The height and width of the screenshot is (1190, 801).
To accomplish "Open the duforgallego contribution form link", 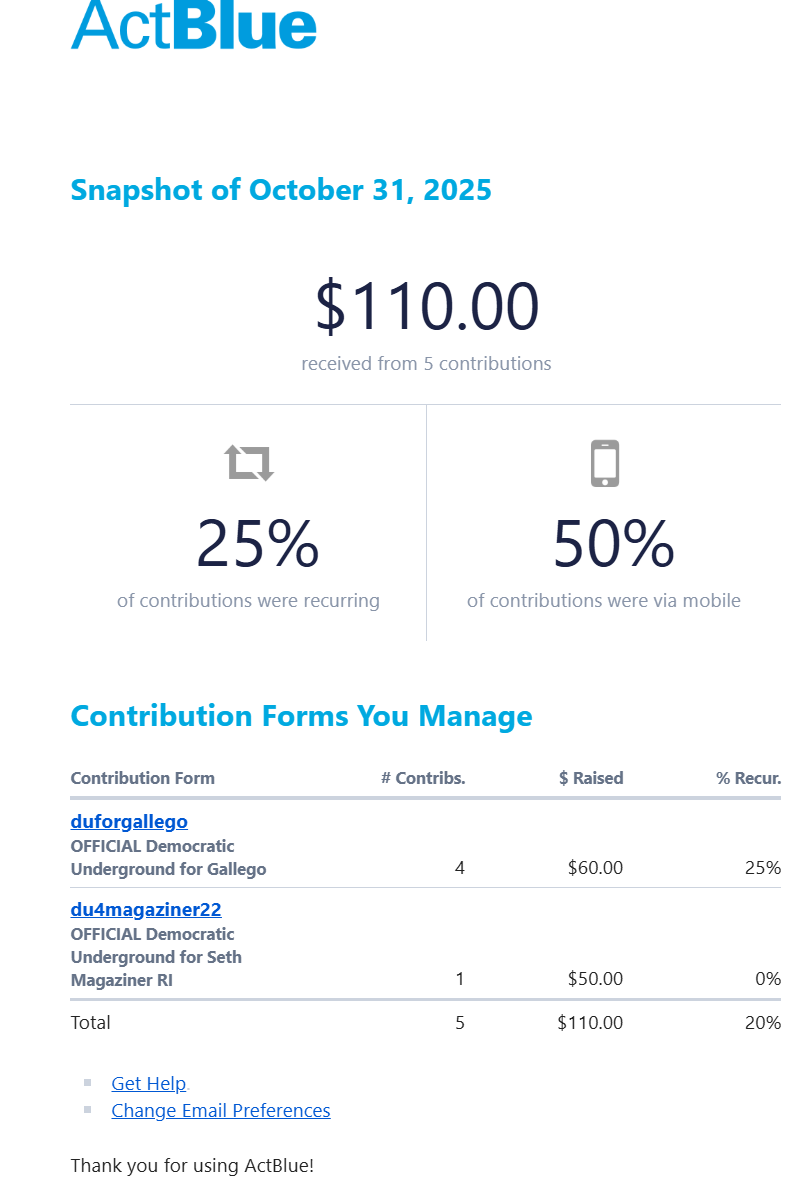I will (129, 821).
